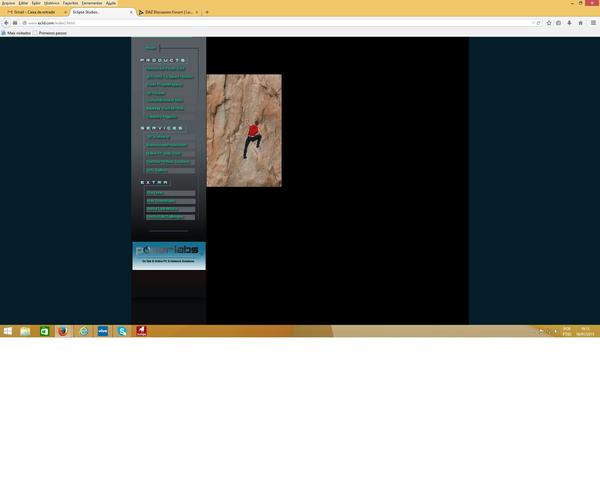The width and height of the screenshot is (600, 477).
Task: Open the Primeiros passos bookmark
Action: pos(50,33)
